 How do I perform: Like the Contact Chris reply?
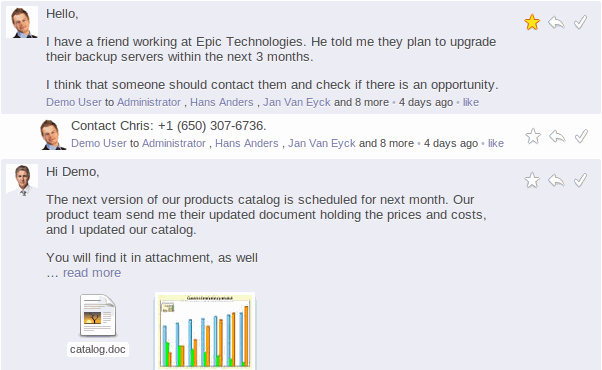click(x=496, y=144)
